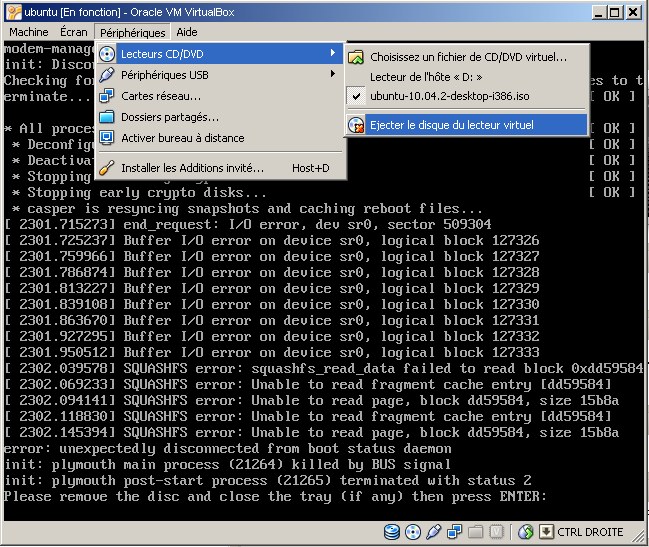Click 'end_request: I/O error' sector 509304 line
The height and width of the screenshot is (547, 649).
pyautogui.click(x=248, y=225)
